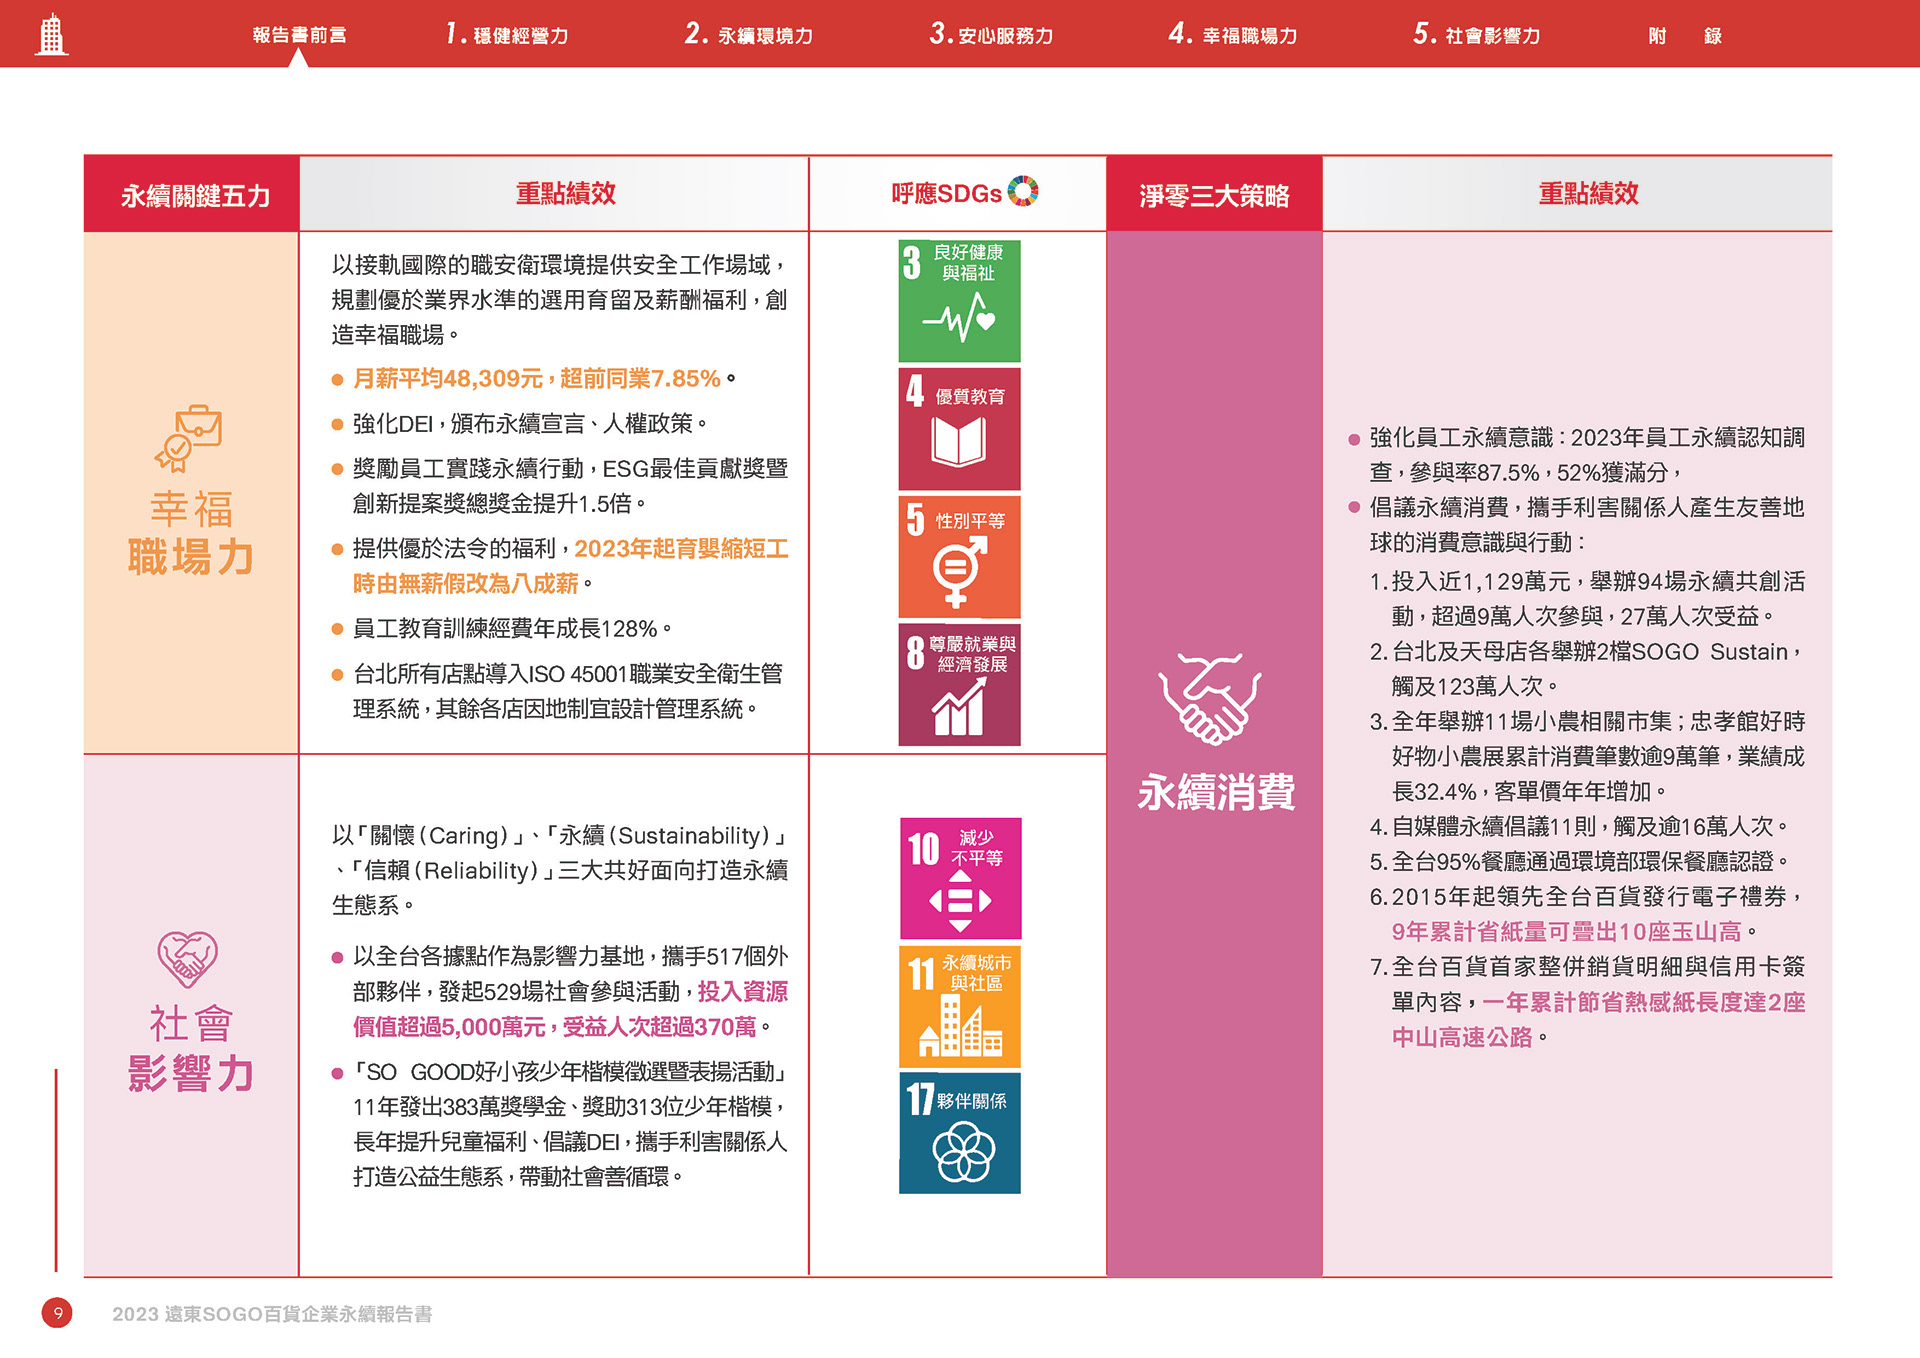The image size is (1920, 1358).
Task: Open the 4. 幸福職場力 tab
Action: point(1233,35)
